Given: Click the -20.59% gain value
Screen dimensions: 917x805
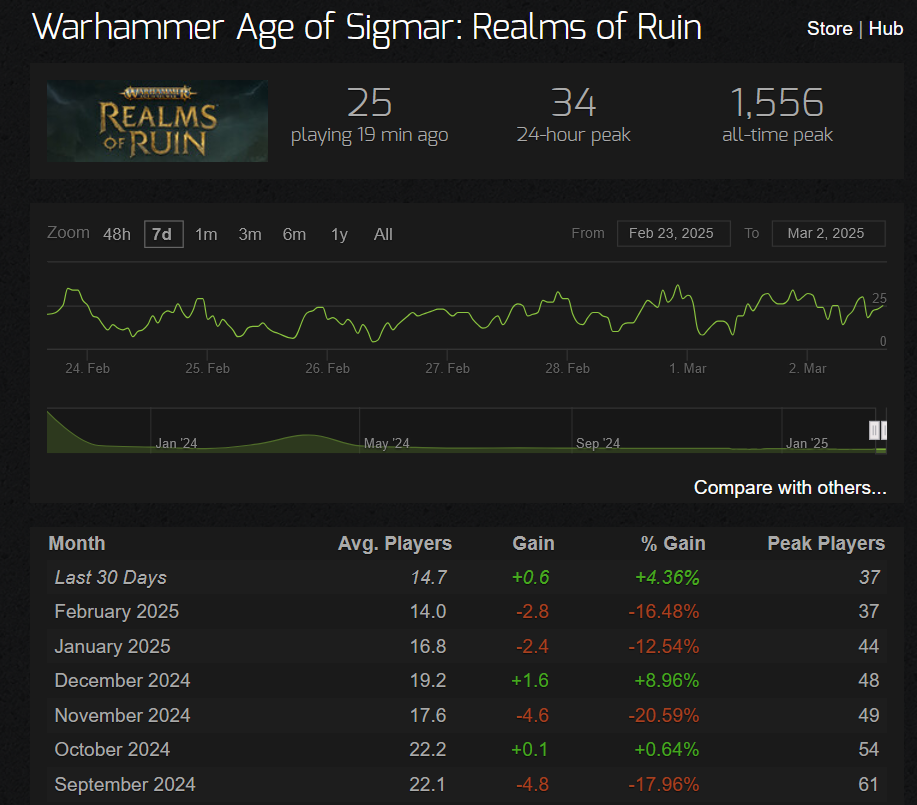Looking at the screenshot, I should [x=664, y=715].
